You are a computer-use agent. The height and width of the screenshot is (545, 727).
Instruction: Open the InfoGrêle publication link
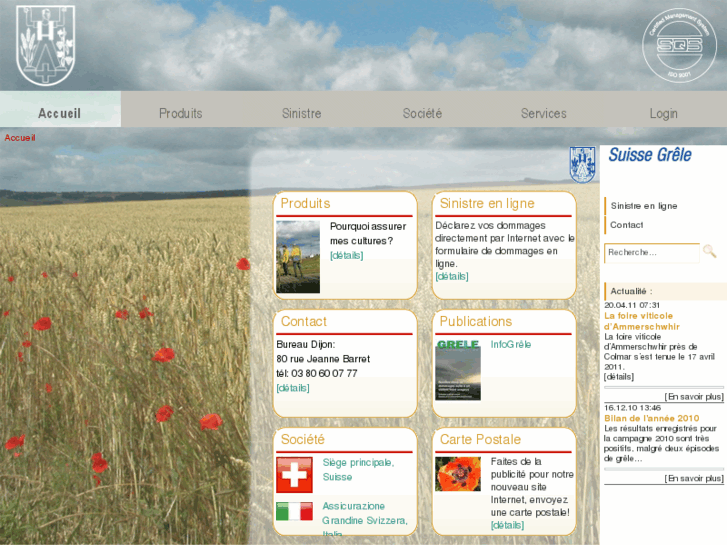511,345
